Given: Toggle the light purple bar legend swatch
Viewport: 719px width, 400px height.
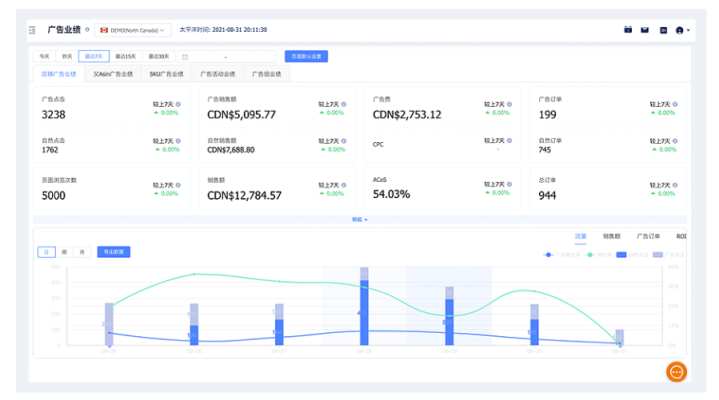Looking at the screenshot, I should (x=657, y=255).
